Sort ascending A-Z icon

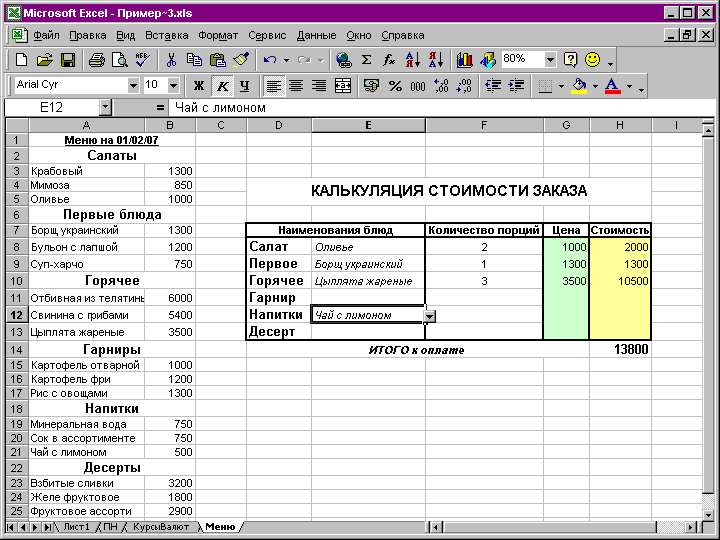(x=412, y=60)
